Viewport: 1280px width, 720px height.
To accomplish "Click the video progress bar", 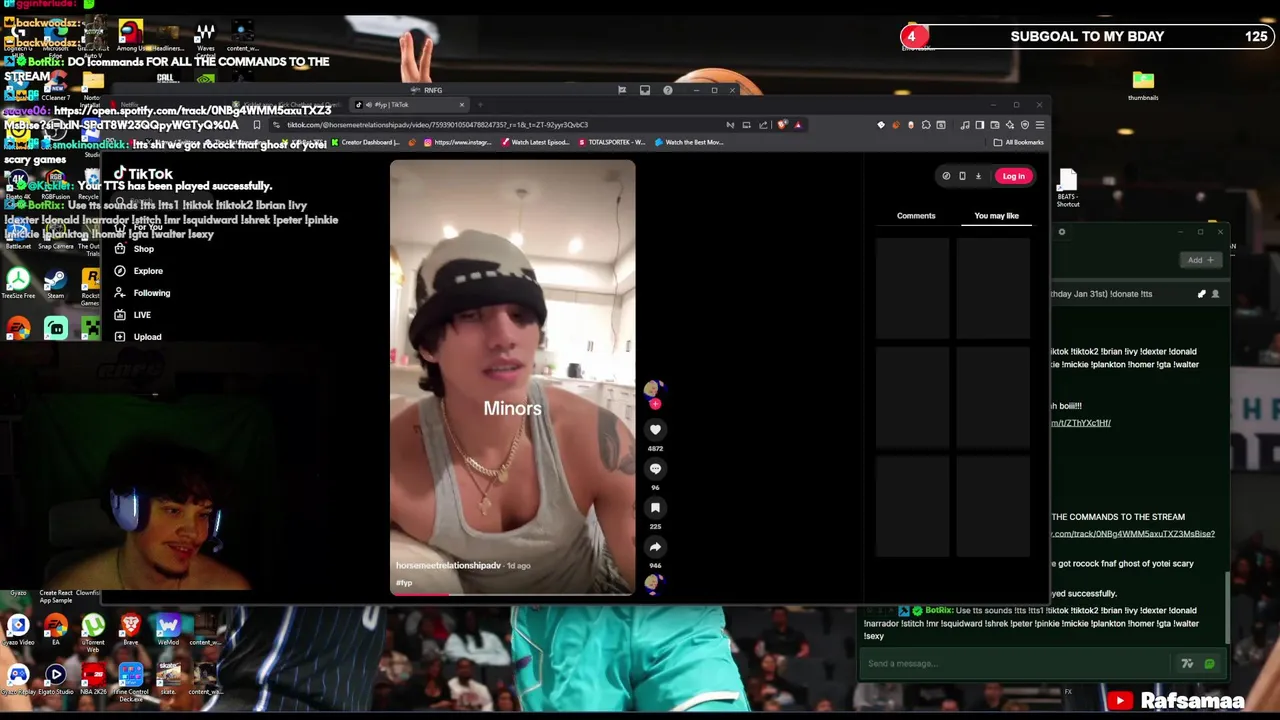I will [512, 593].
